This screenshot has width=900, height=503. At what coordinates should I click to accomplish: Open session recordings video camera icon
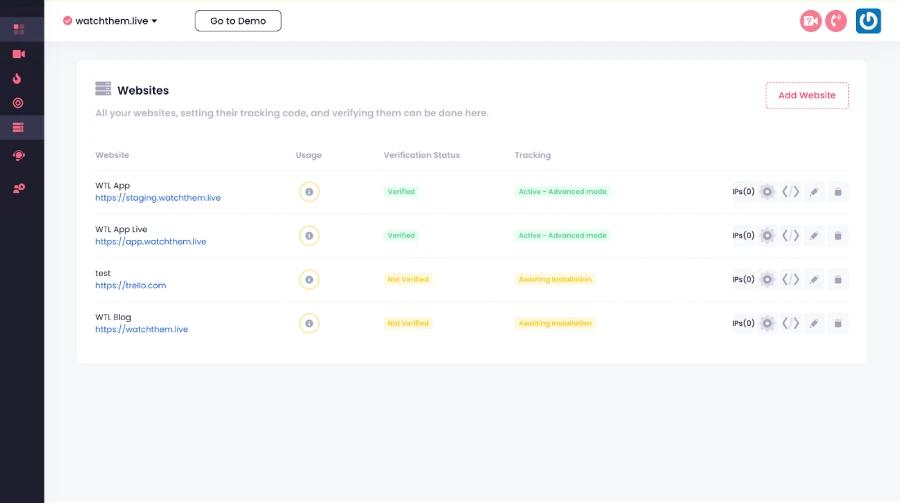point(18,54)
